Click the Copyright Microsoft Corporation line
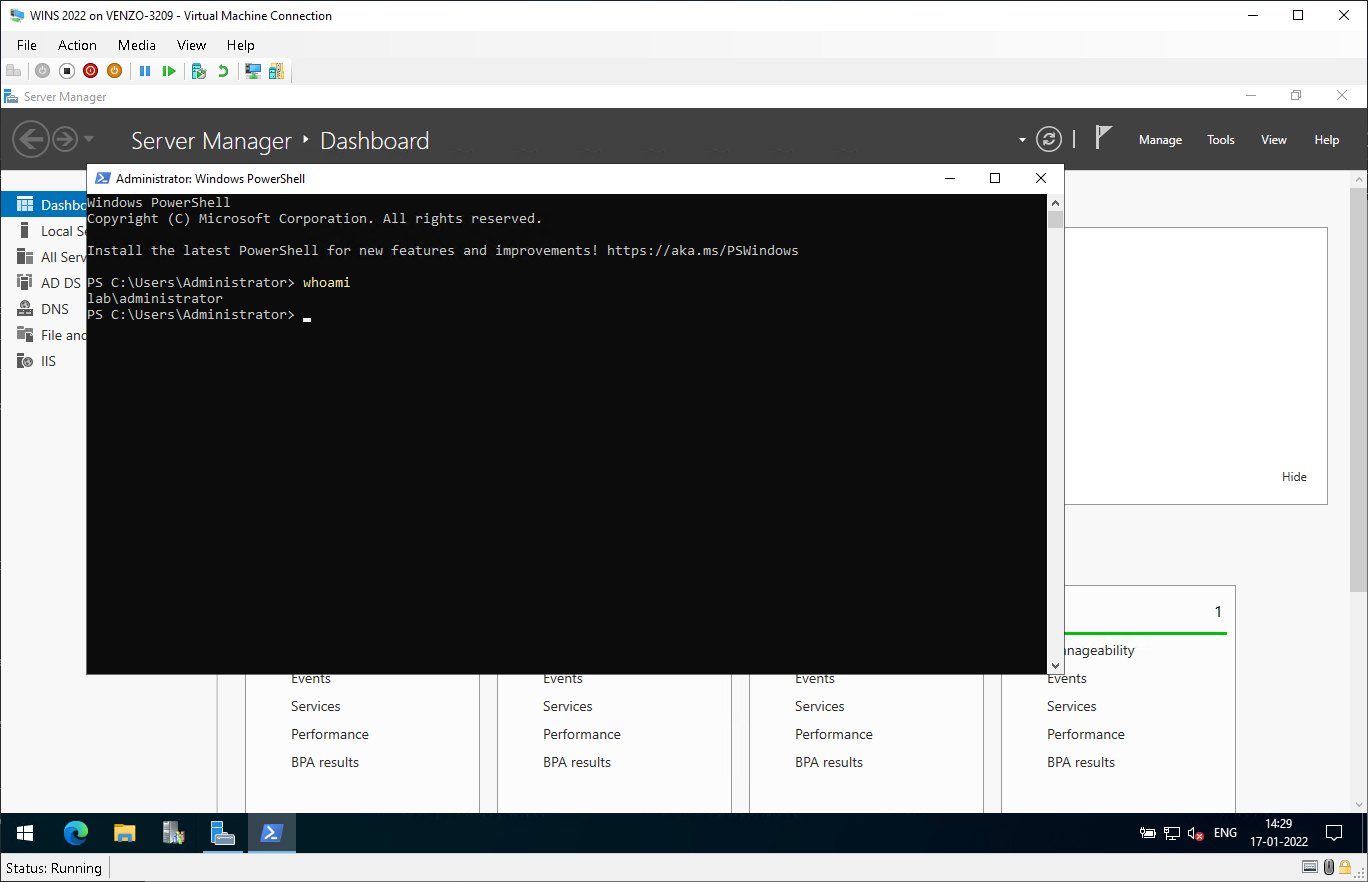The height and width of the screenshot is (882, 1368). (314, 218)
